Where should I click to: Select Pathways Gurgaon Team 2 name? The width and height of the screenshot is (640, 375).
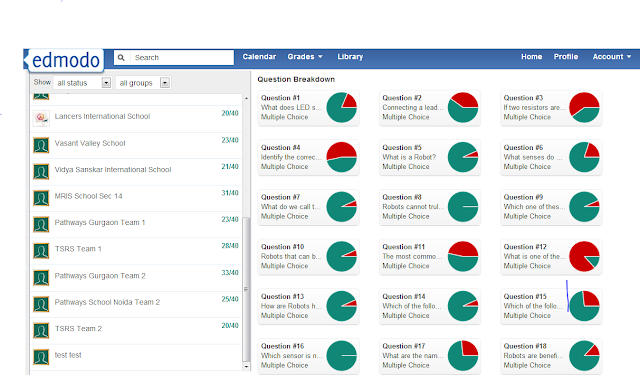click(100, 276)
